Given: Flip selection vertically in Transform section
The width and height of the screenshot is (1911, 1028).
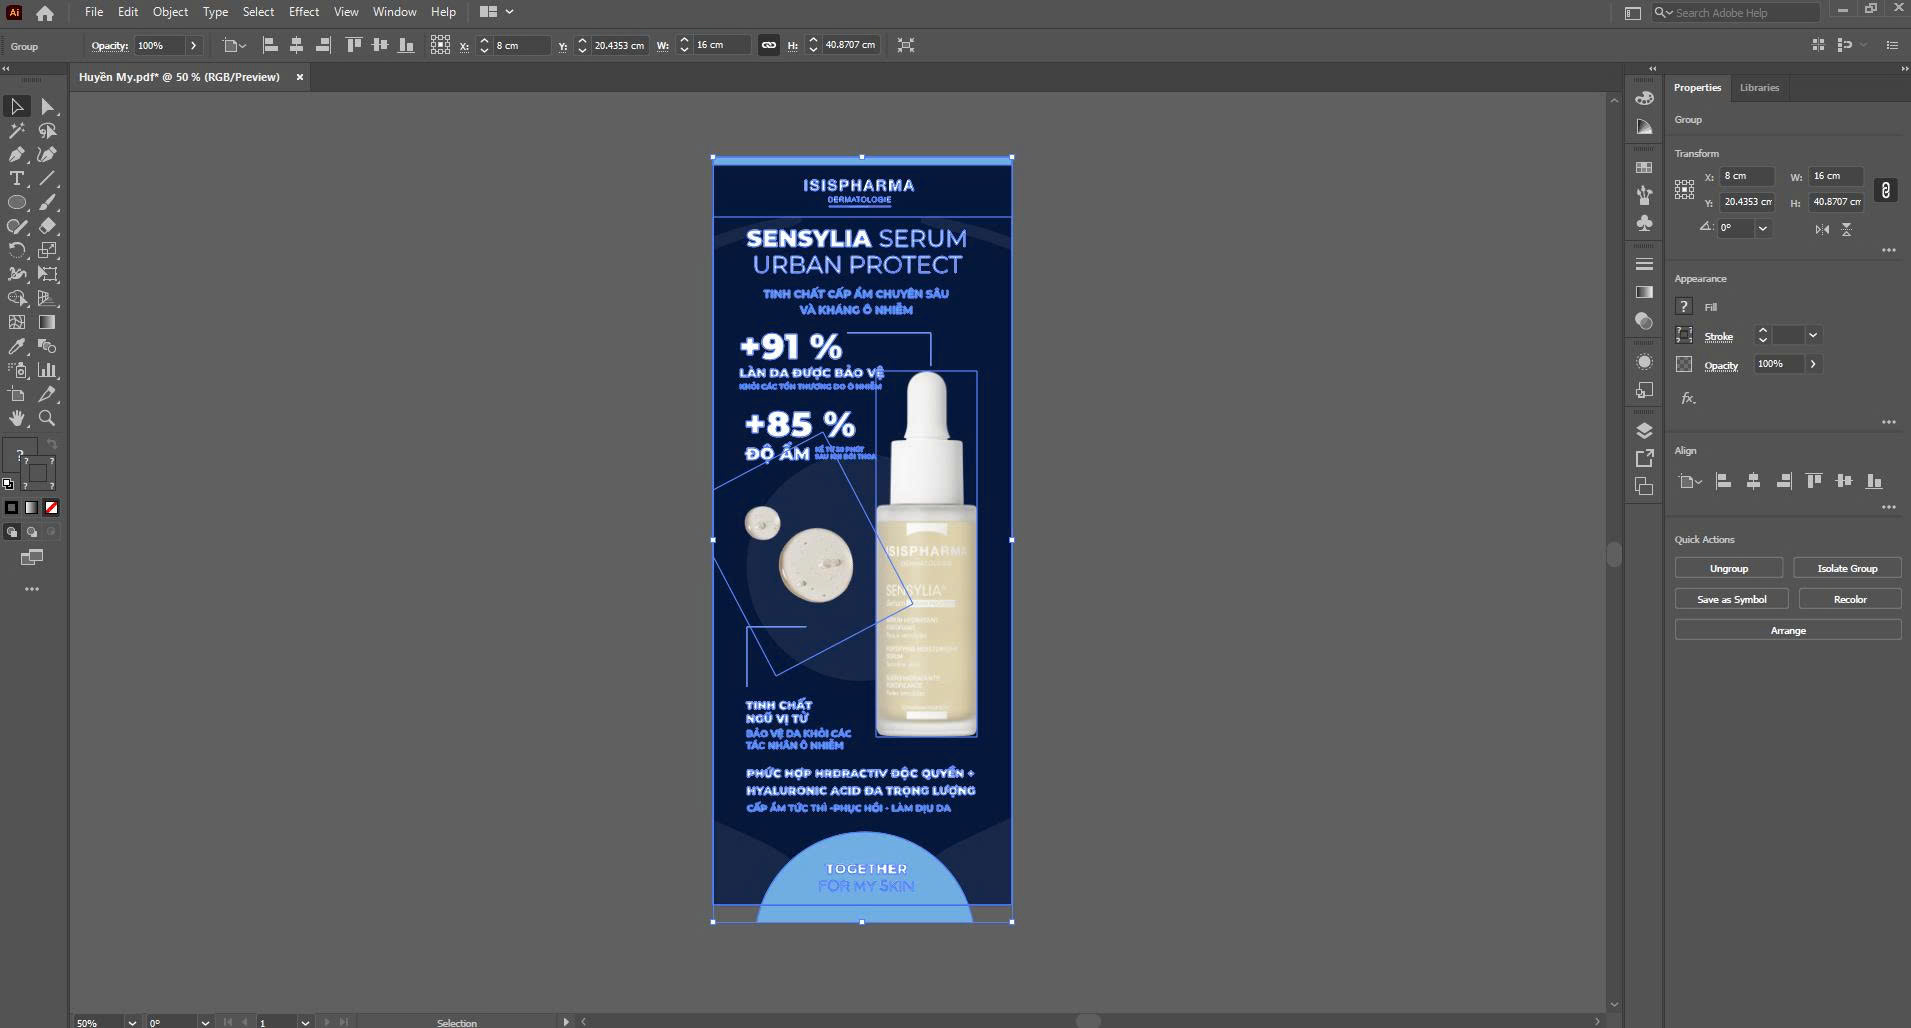Looking at the screenshot, I should point(1846,229).
